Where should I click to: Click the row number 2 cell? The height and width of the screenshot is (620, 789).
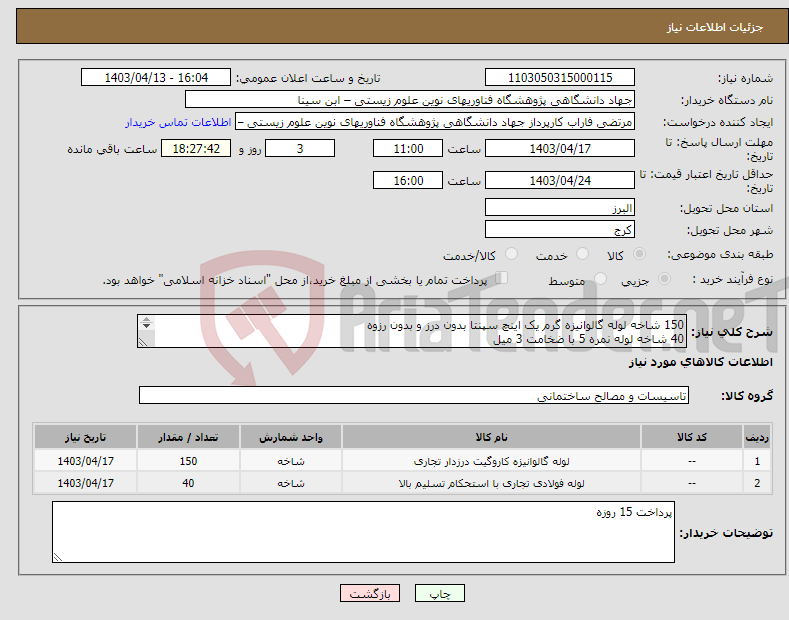click(757, 483)
